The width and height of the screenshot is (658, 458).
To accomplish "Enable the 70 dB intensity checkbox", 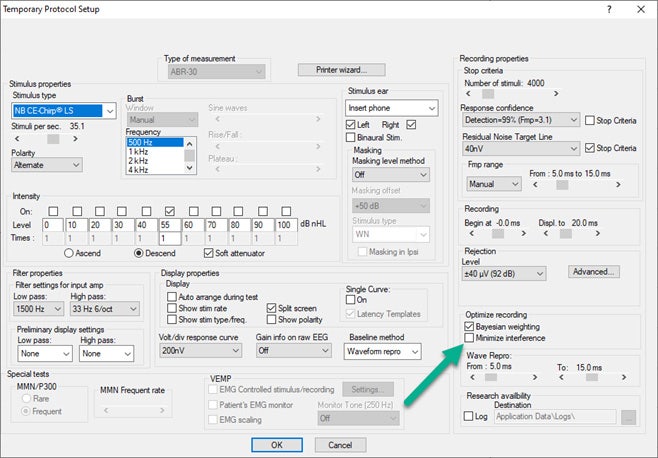I will 217,211.
